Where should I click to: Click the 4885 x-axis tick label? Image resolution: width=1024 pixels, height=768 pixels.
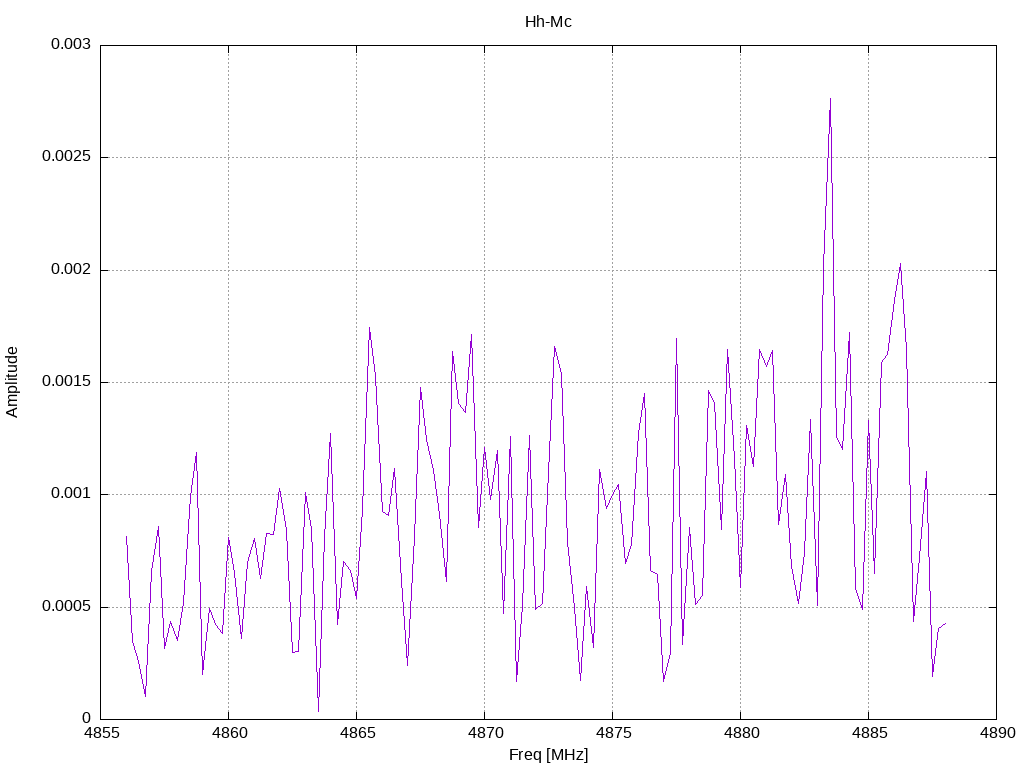coord(869,733)
